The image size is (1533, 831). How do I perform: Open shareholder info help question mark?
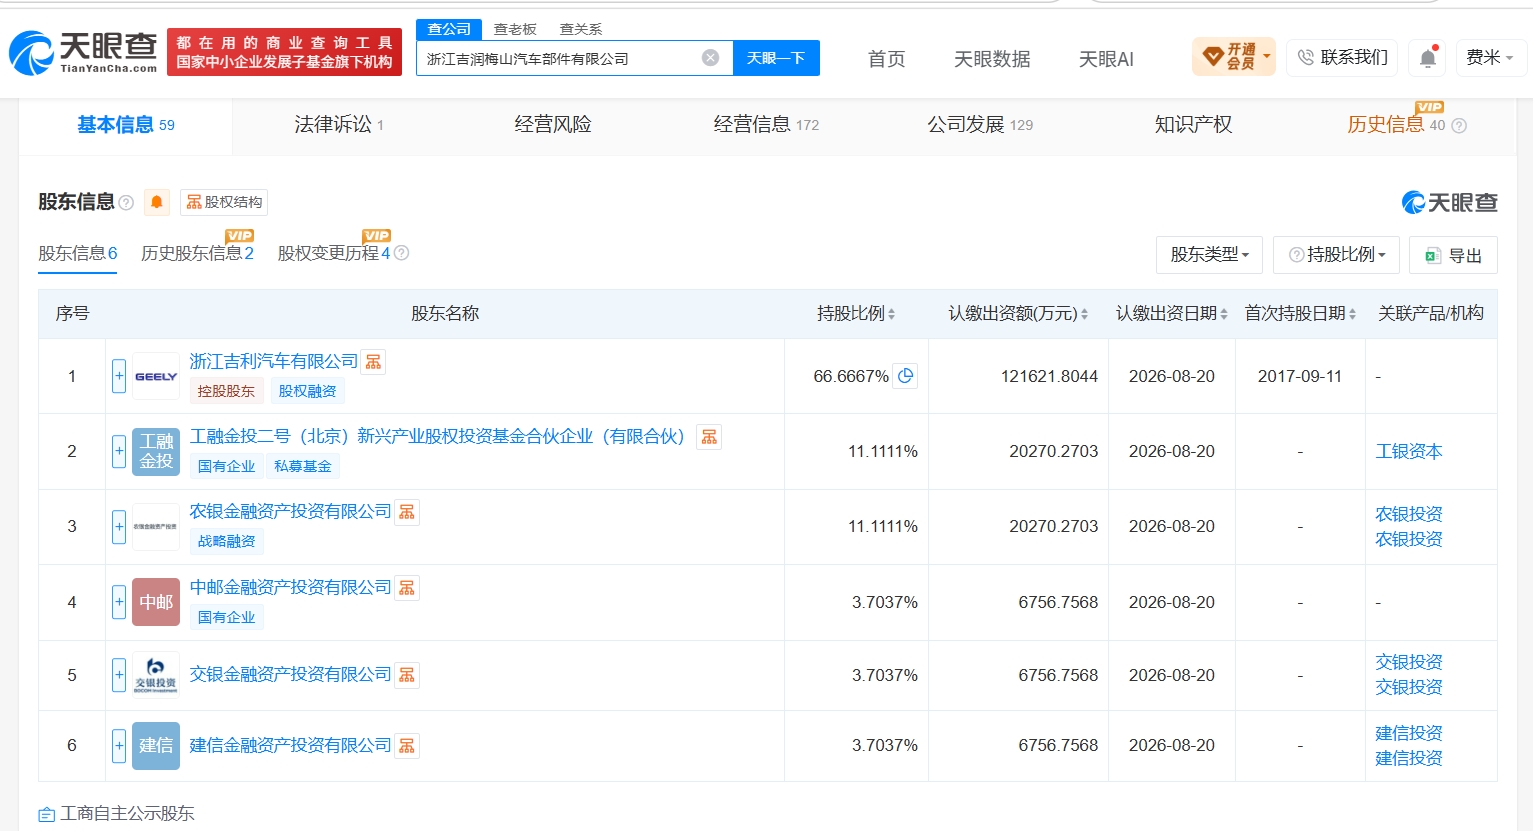pyautogui.click(x=126, y=202)
